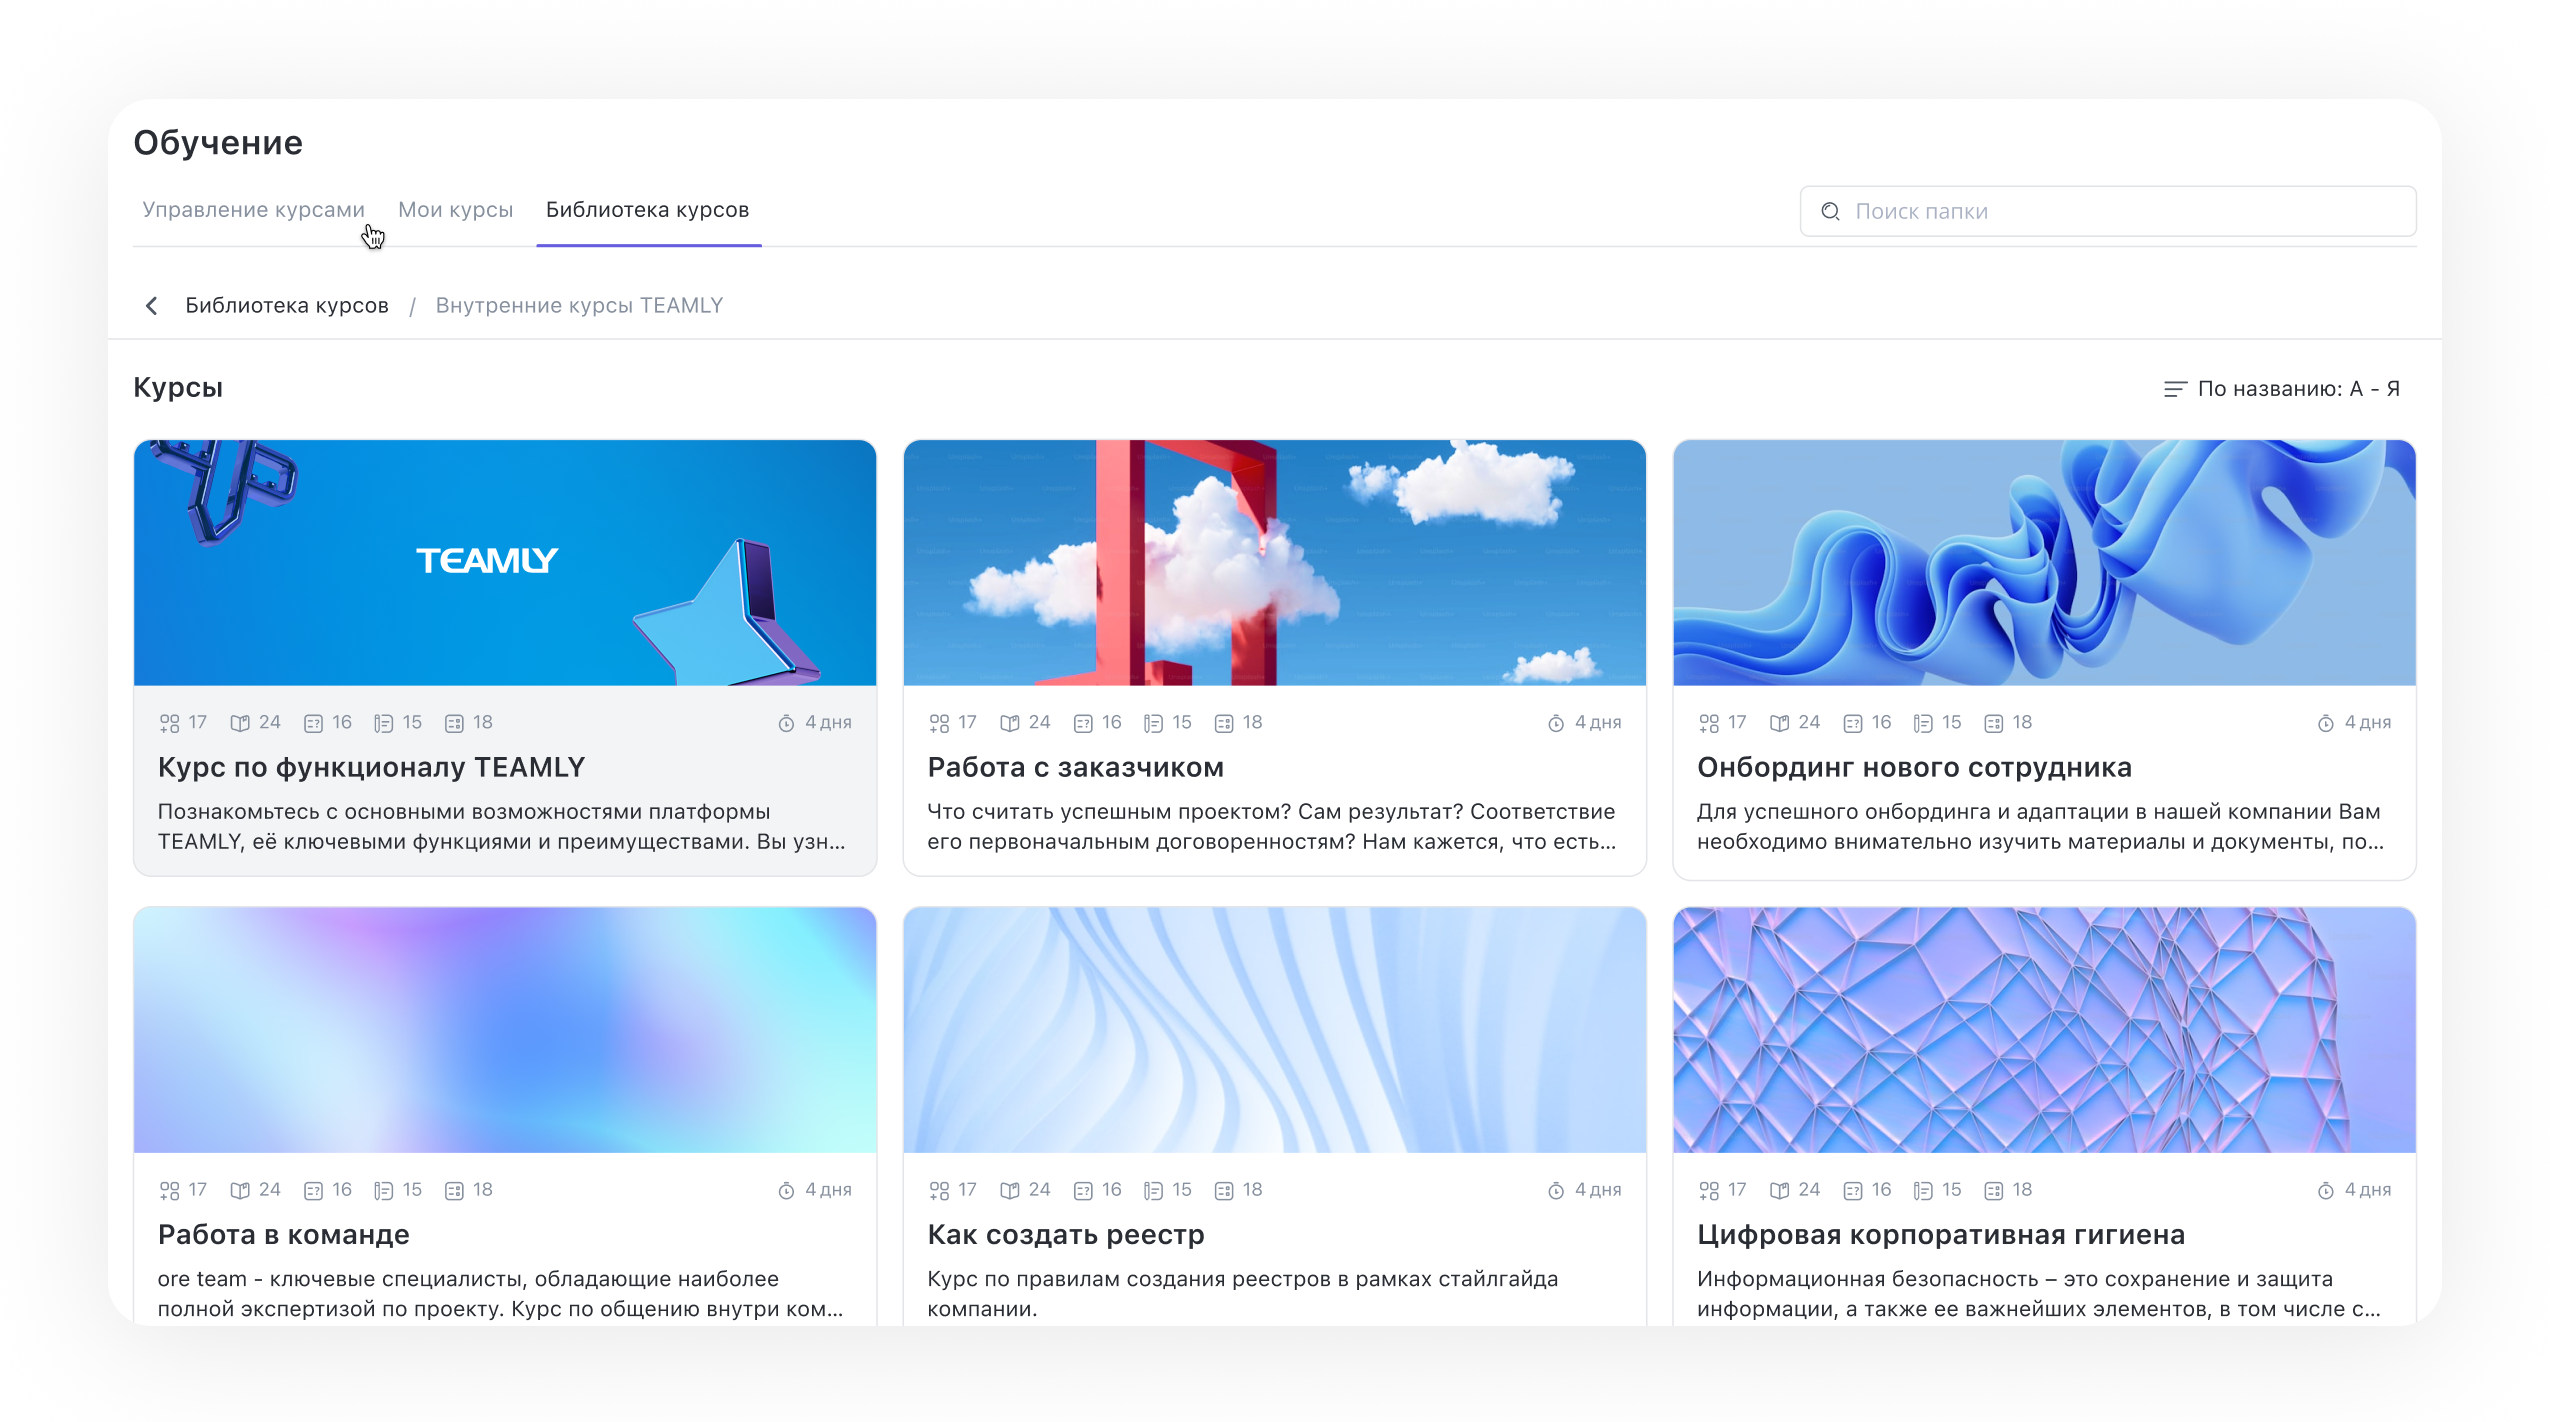2550x1422 pixels.
Task: Click the description starting 'Познакомьтесь с основными возможностями'
Action: point(502,826)
